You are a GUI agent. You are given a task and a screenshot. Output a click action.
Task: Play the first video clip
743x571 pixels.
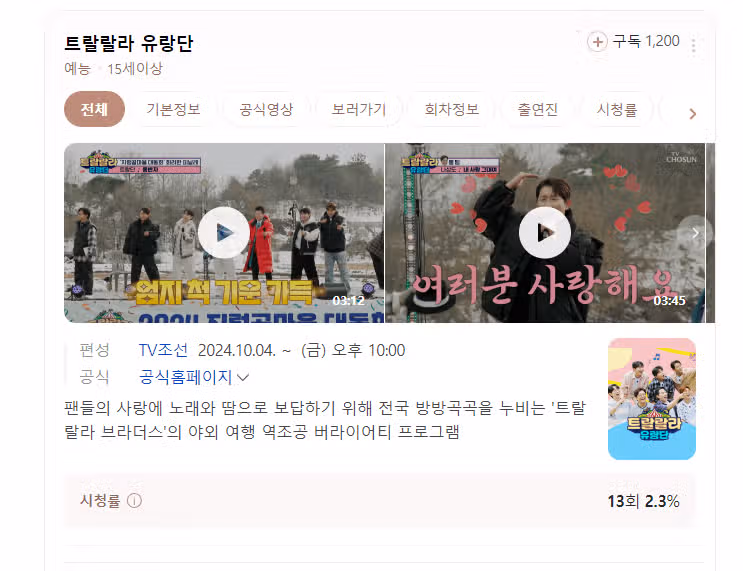point(224,233)
